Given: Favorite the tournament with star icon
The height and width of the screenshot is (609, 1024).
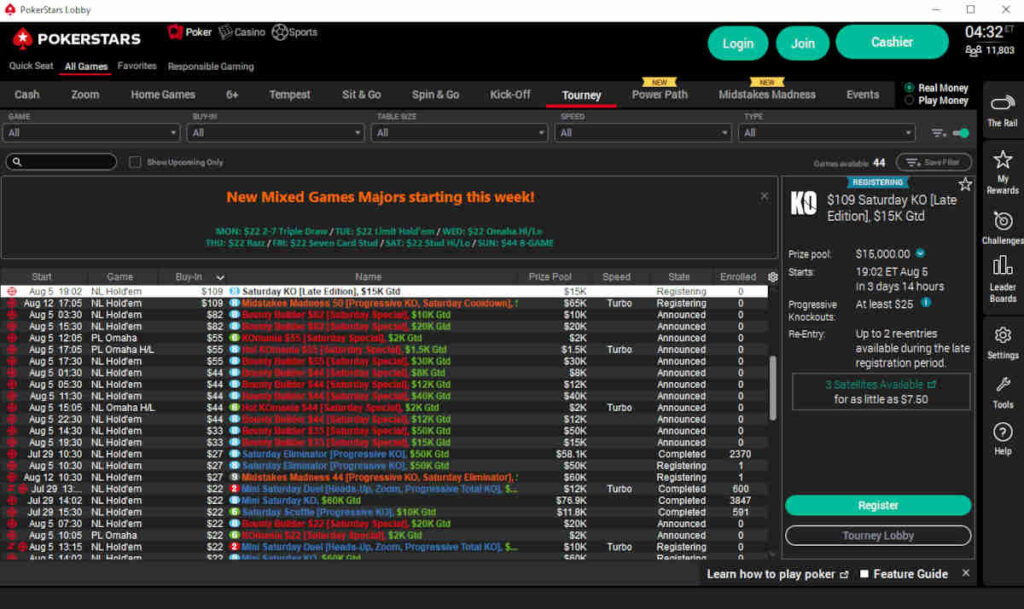Looking at the screenshot, I should click(x=965, y=184).
